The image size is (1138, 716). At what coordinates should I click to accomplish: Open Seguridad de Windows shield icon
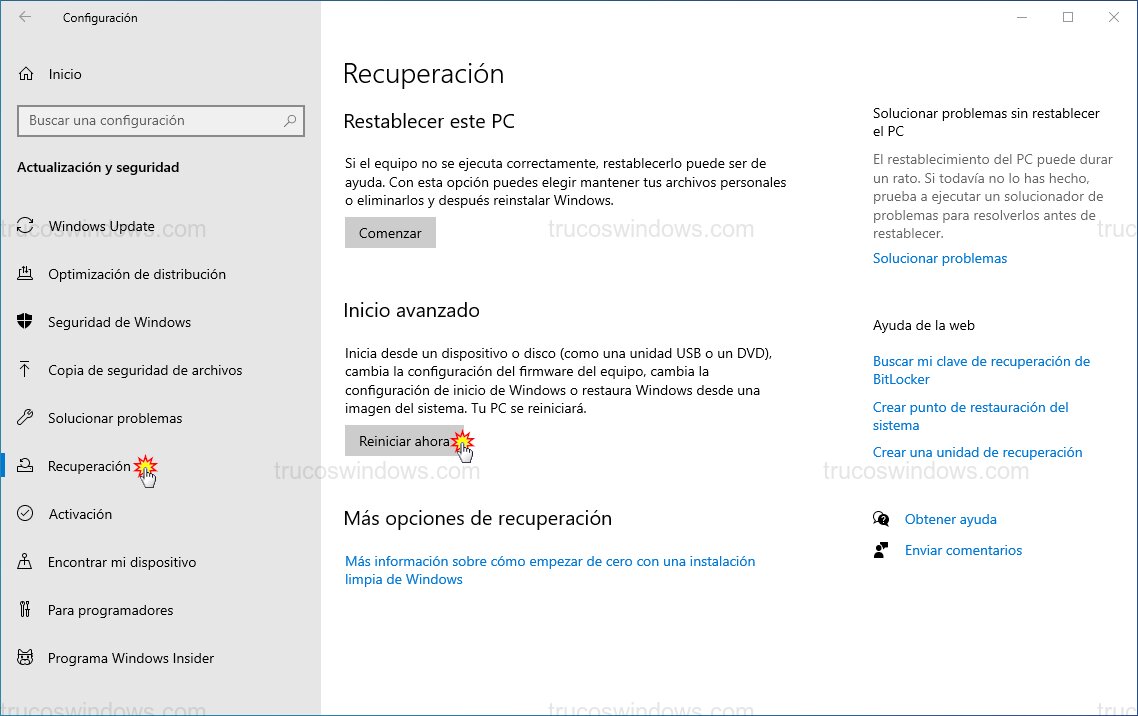click(25, 322)
